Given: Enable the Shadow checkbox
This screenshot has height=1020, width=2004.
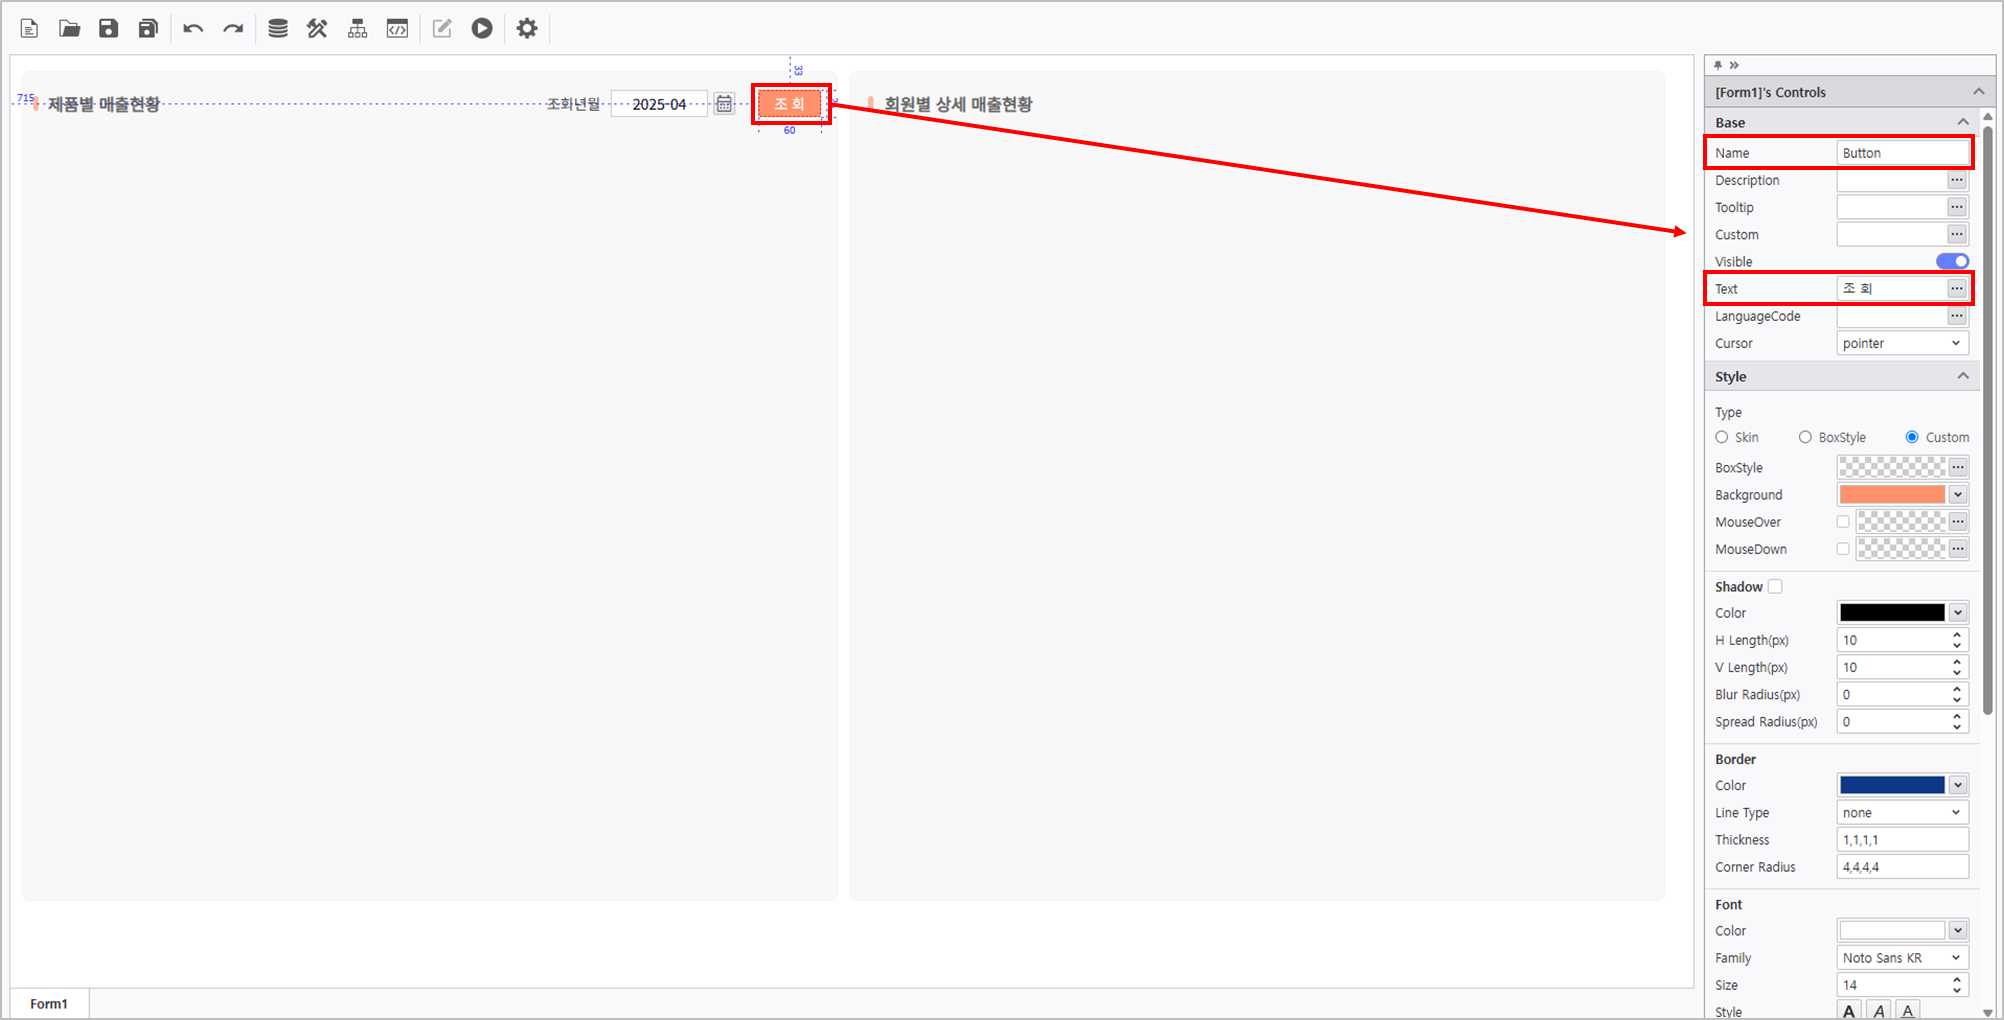Looking at the screenshot, I should [1775, 587].
